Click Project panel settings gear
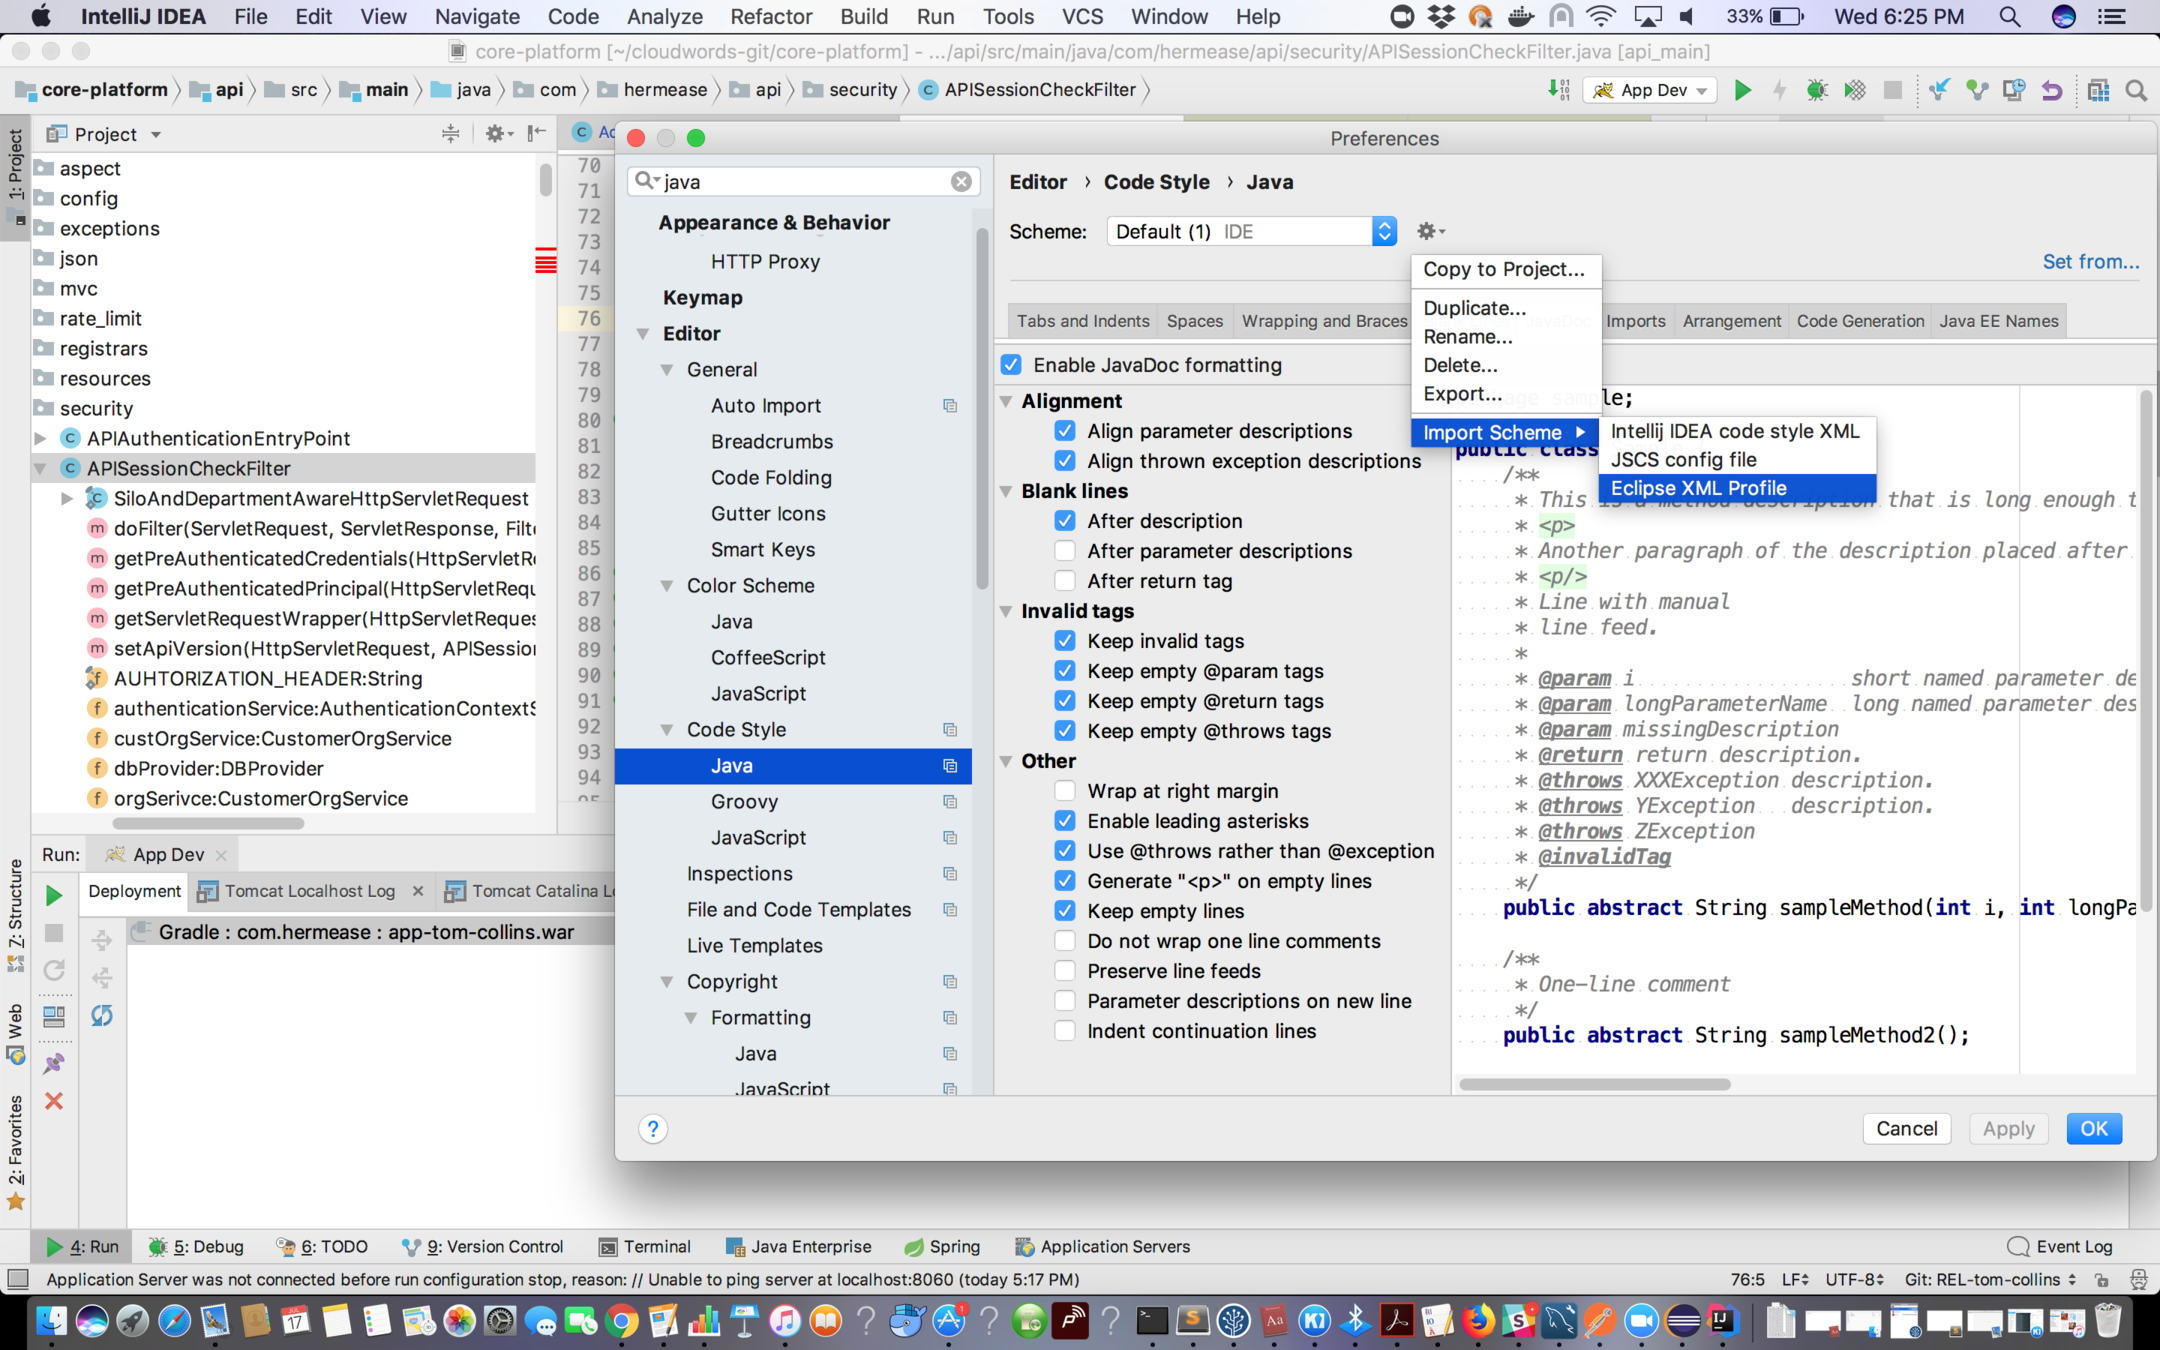The width and height of the screenshot is (2160, 1350). tap(497, 133)
